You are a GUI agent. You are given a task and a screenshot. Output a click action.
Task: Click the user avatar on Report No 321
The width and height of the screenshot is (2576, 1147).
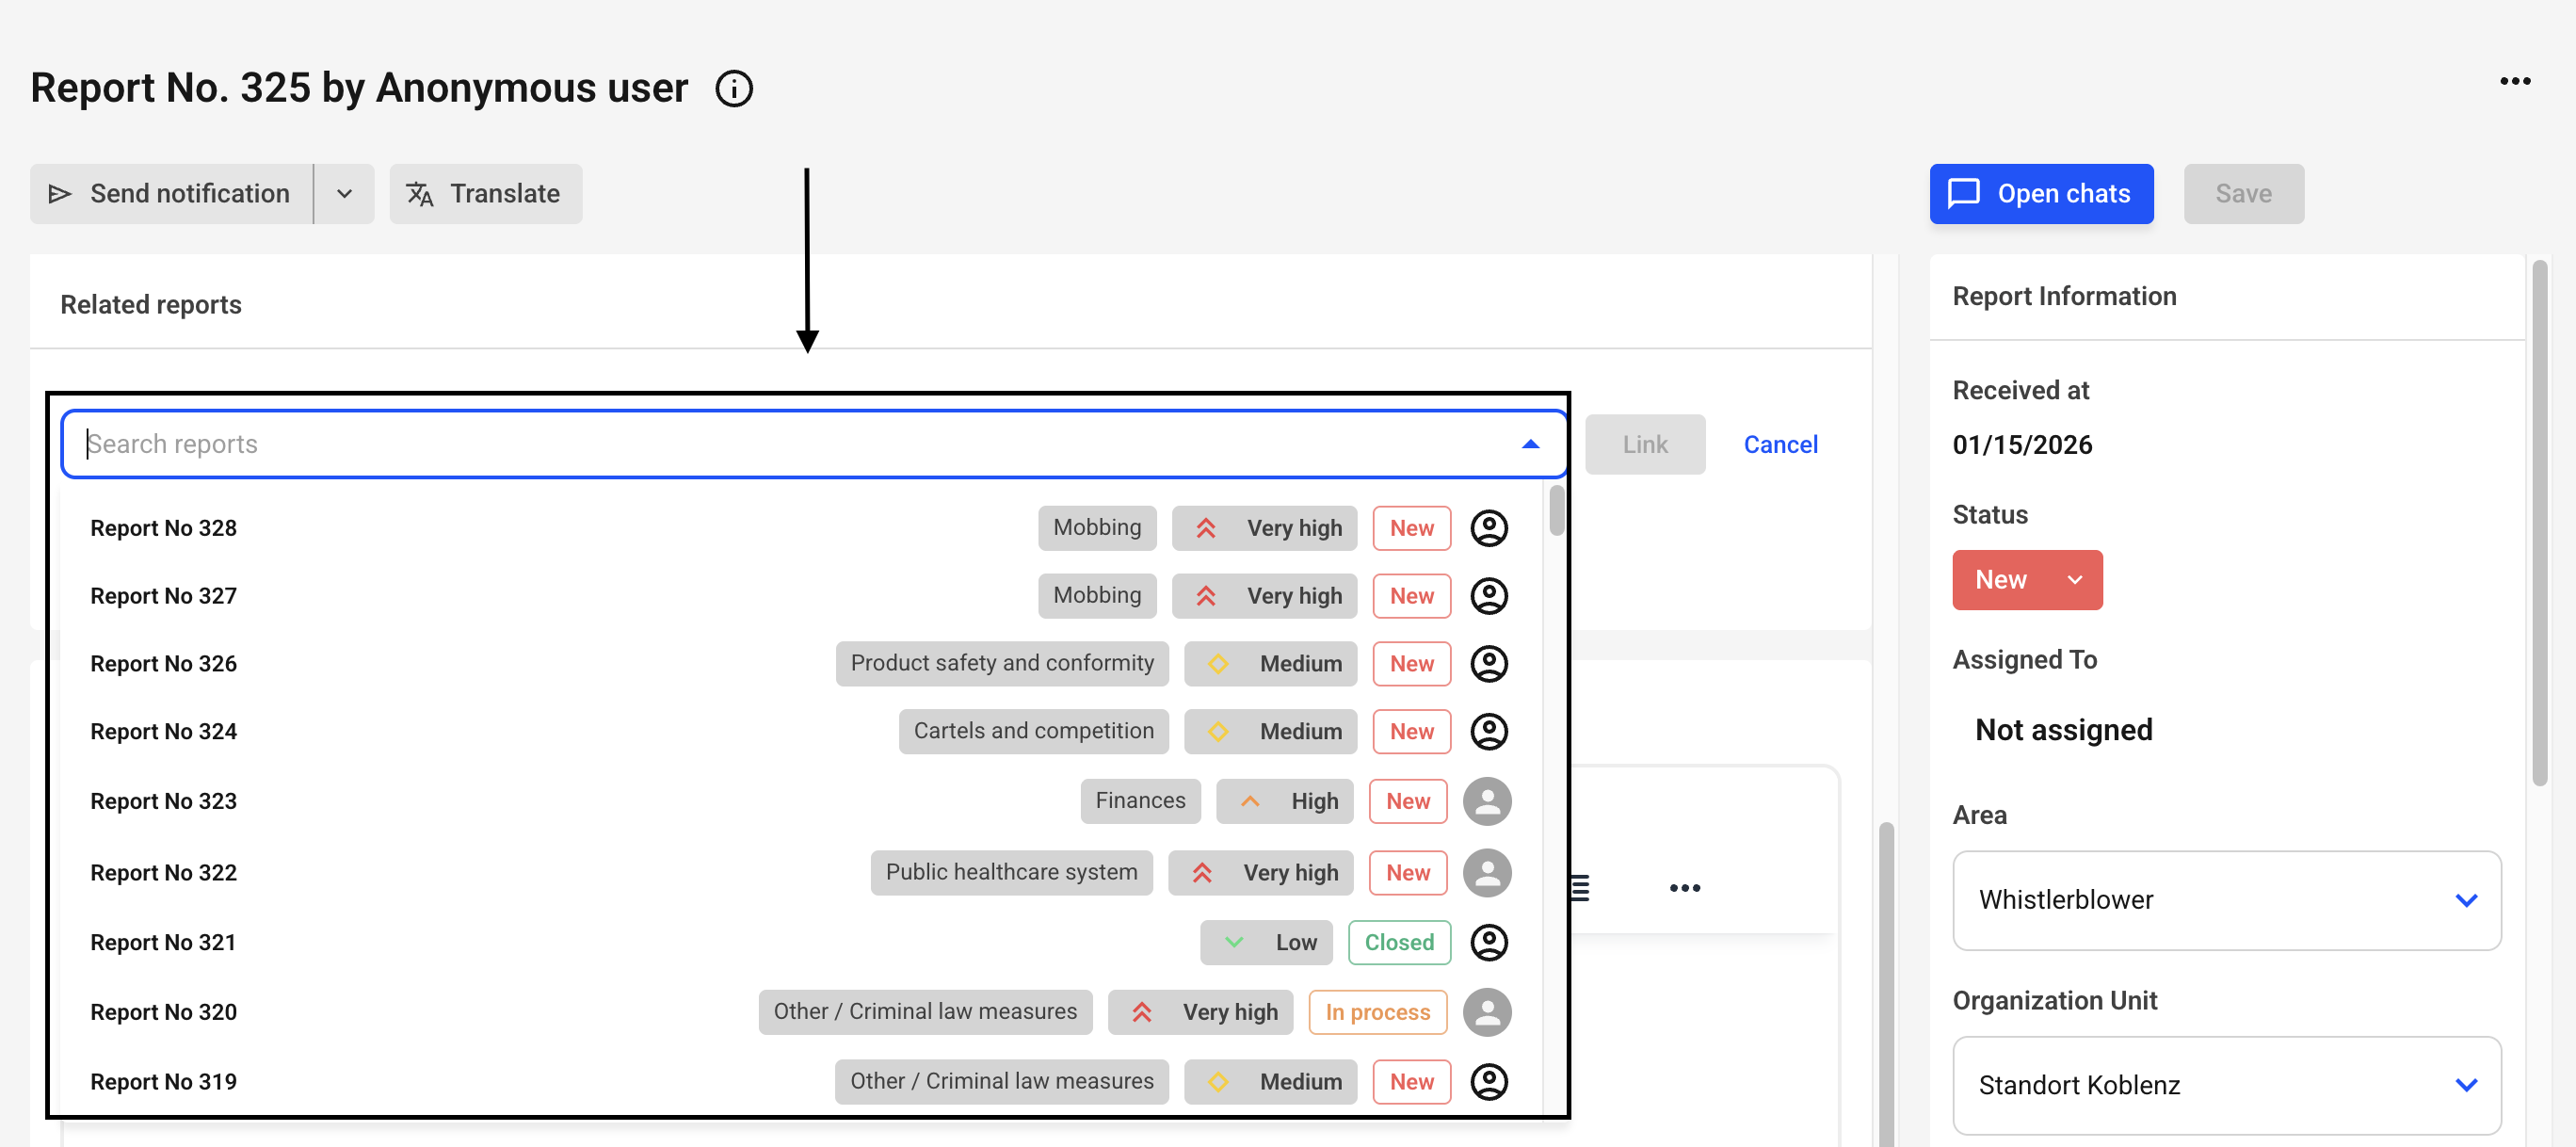click(x=1488, y=942)
